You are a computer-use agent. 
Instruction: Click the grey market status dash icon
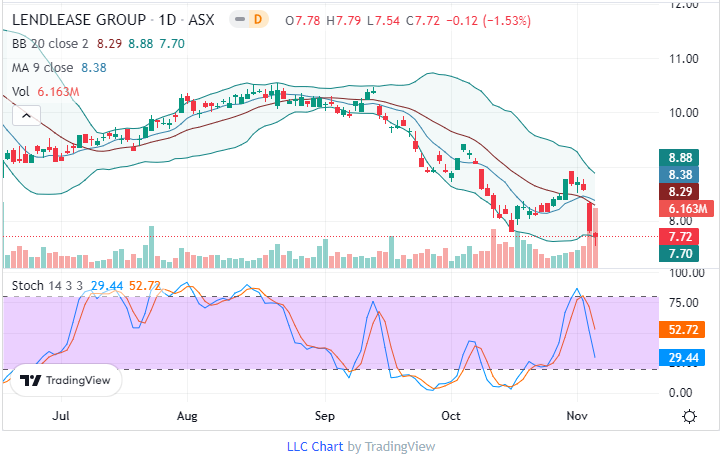pyautogui.click(x=238, y=20)
